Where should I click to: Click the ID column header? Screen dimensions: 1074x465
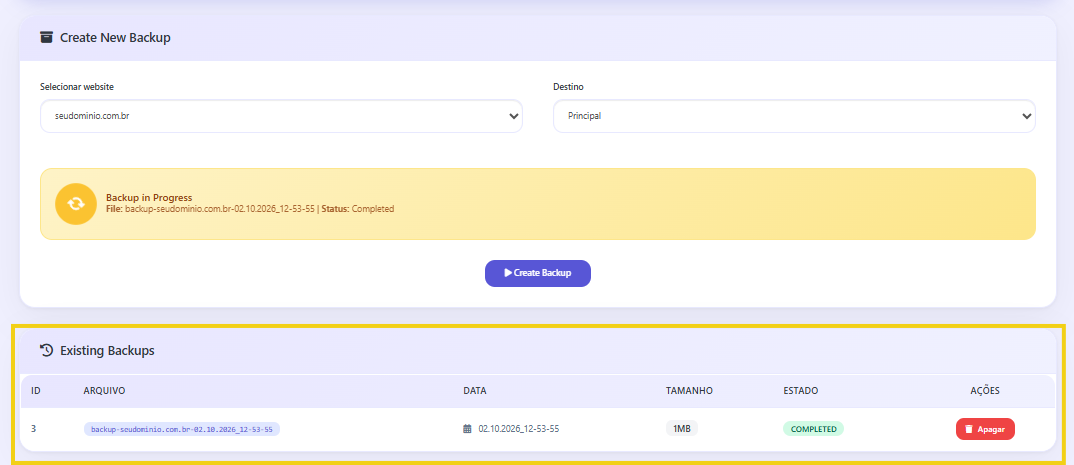click(x=36, y=391)
